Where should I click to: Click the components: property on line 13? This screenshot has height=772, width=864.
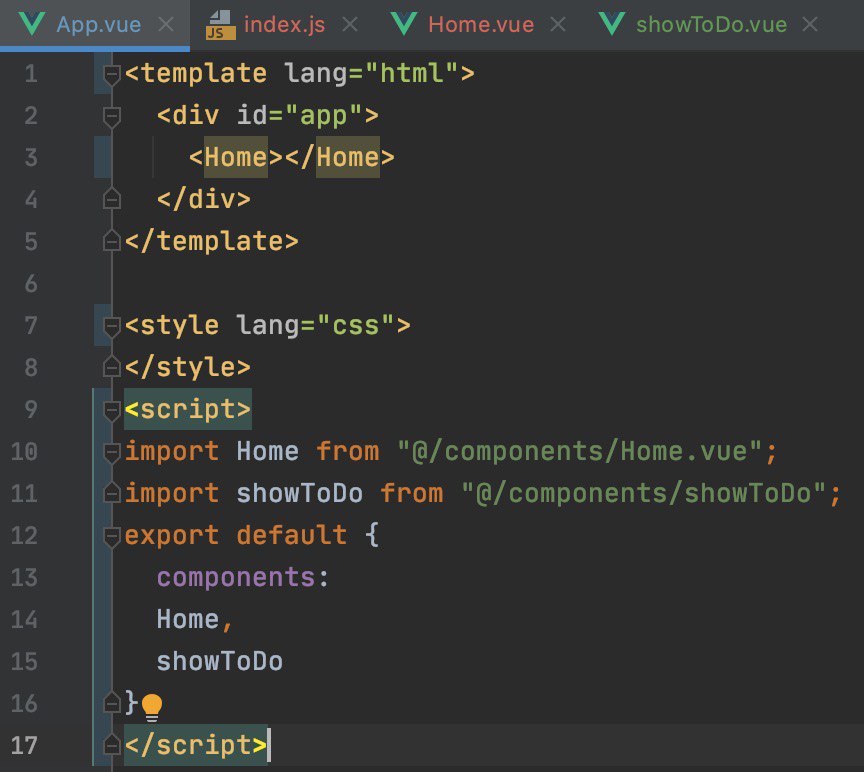tap(243, 577)
